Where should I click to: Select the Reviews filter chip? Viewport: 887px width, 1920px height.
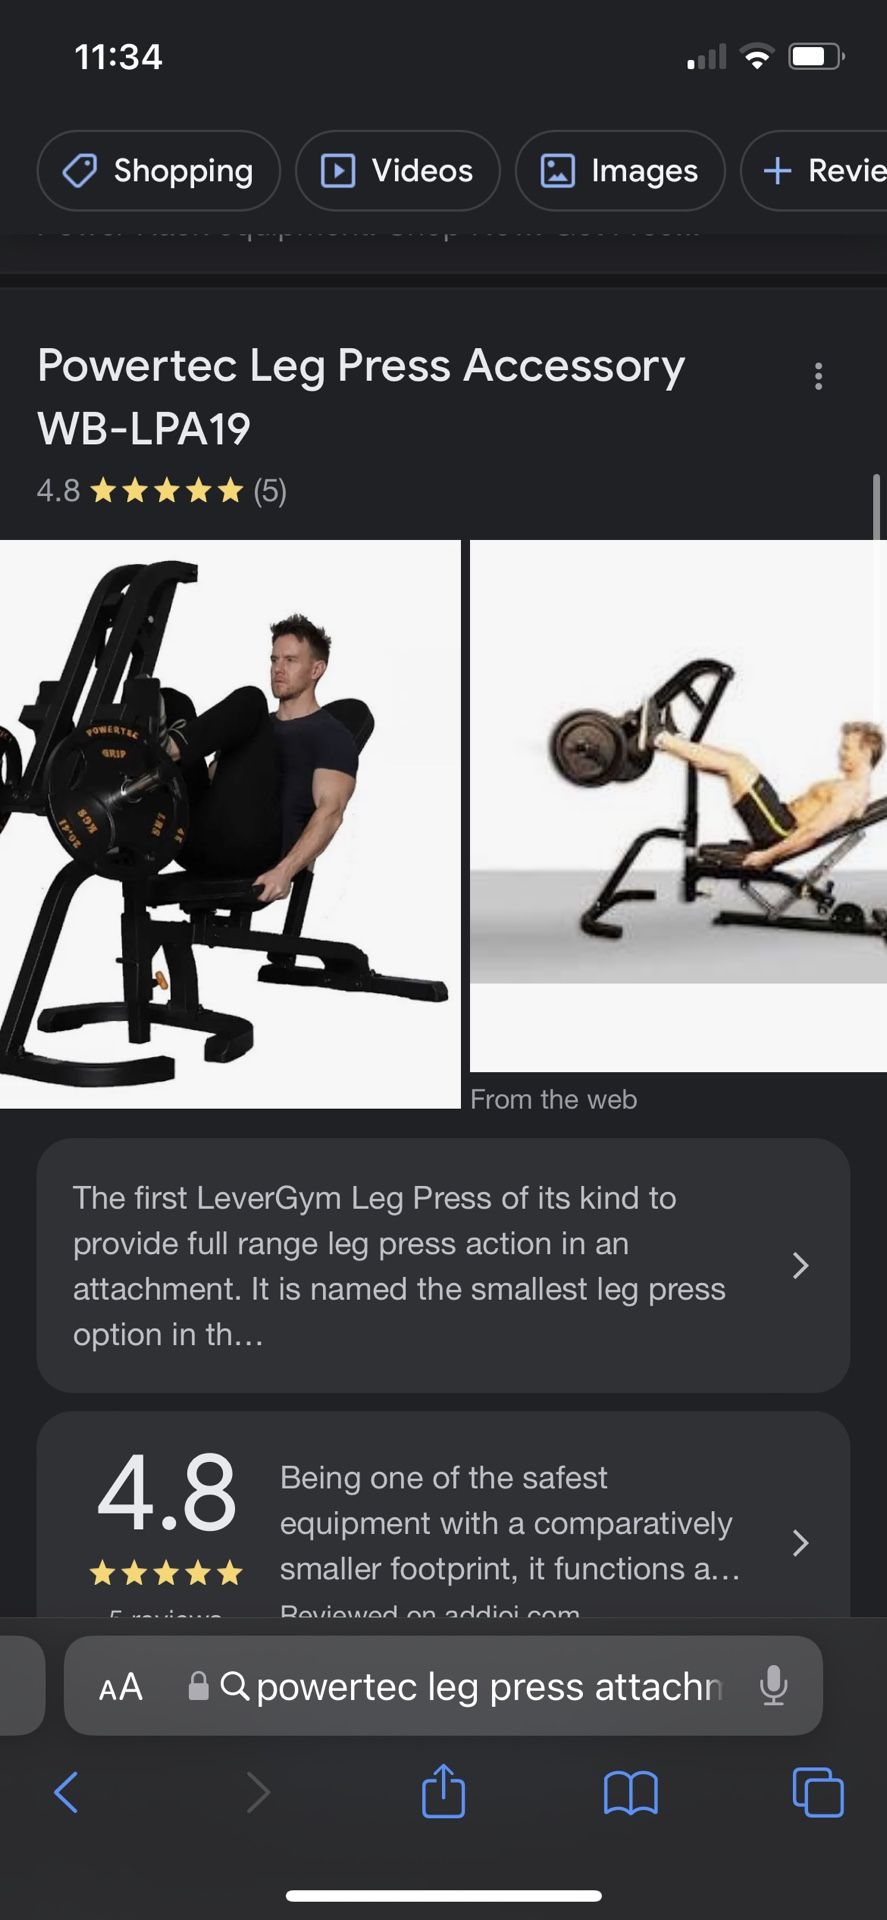point(814,171)
